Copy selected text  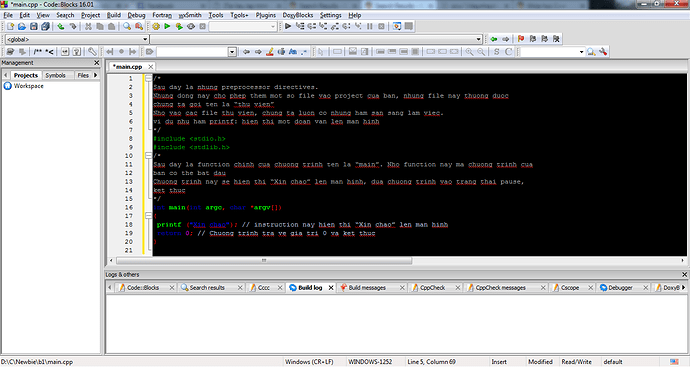coord(100,26)
